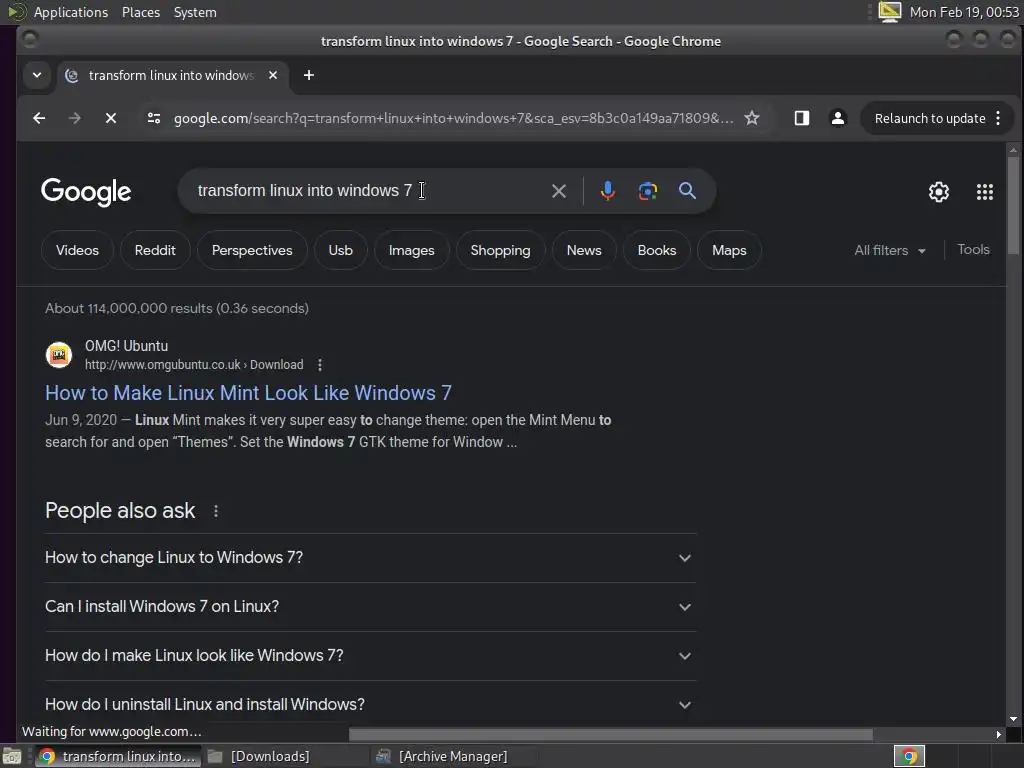The width and height of the screenshot is (1024, 768).
Task: View site information icon in address bar
Action: [154, 118]
